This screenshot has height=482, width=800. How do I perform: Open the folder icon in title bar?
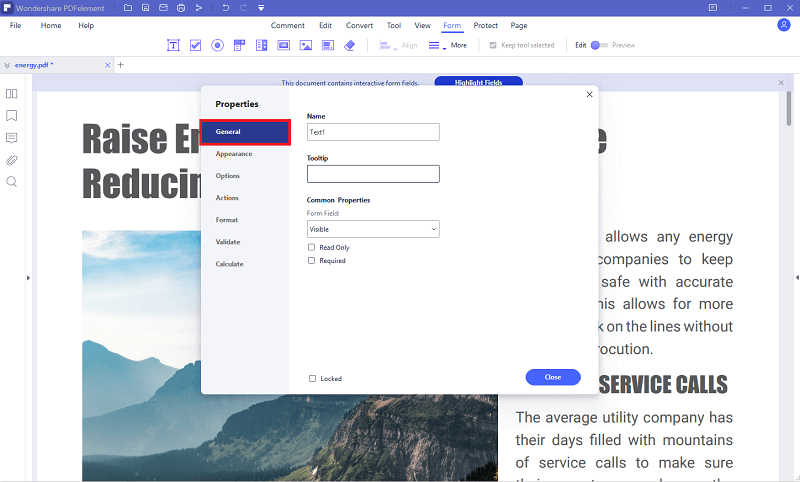(128, 8)
